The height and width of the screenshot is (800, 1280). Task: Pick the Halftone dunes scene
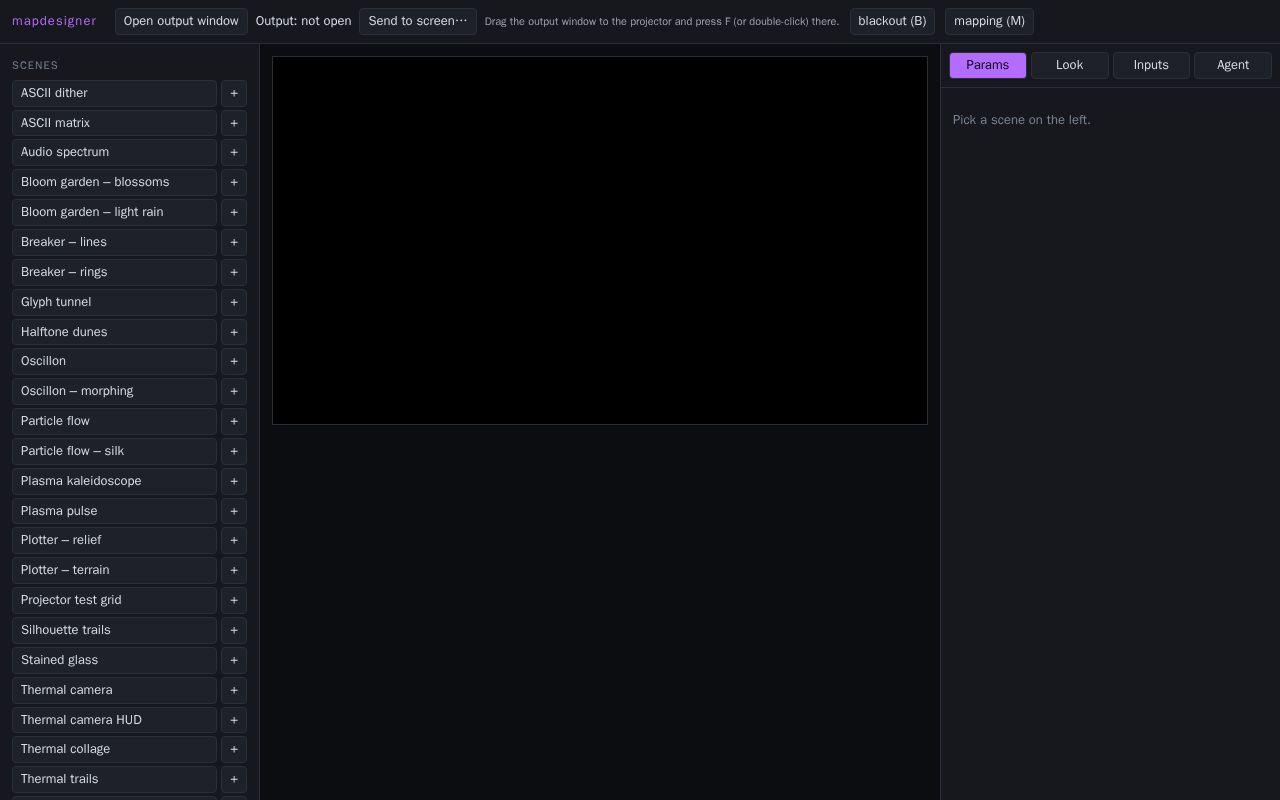114,332
